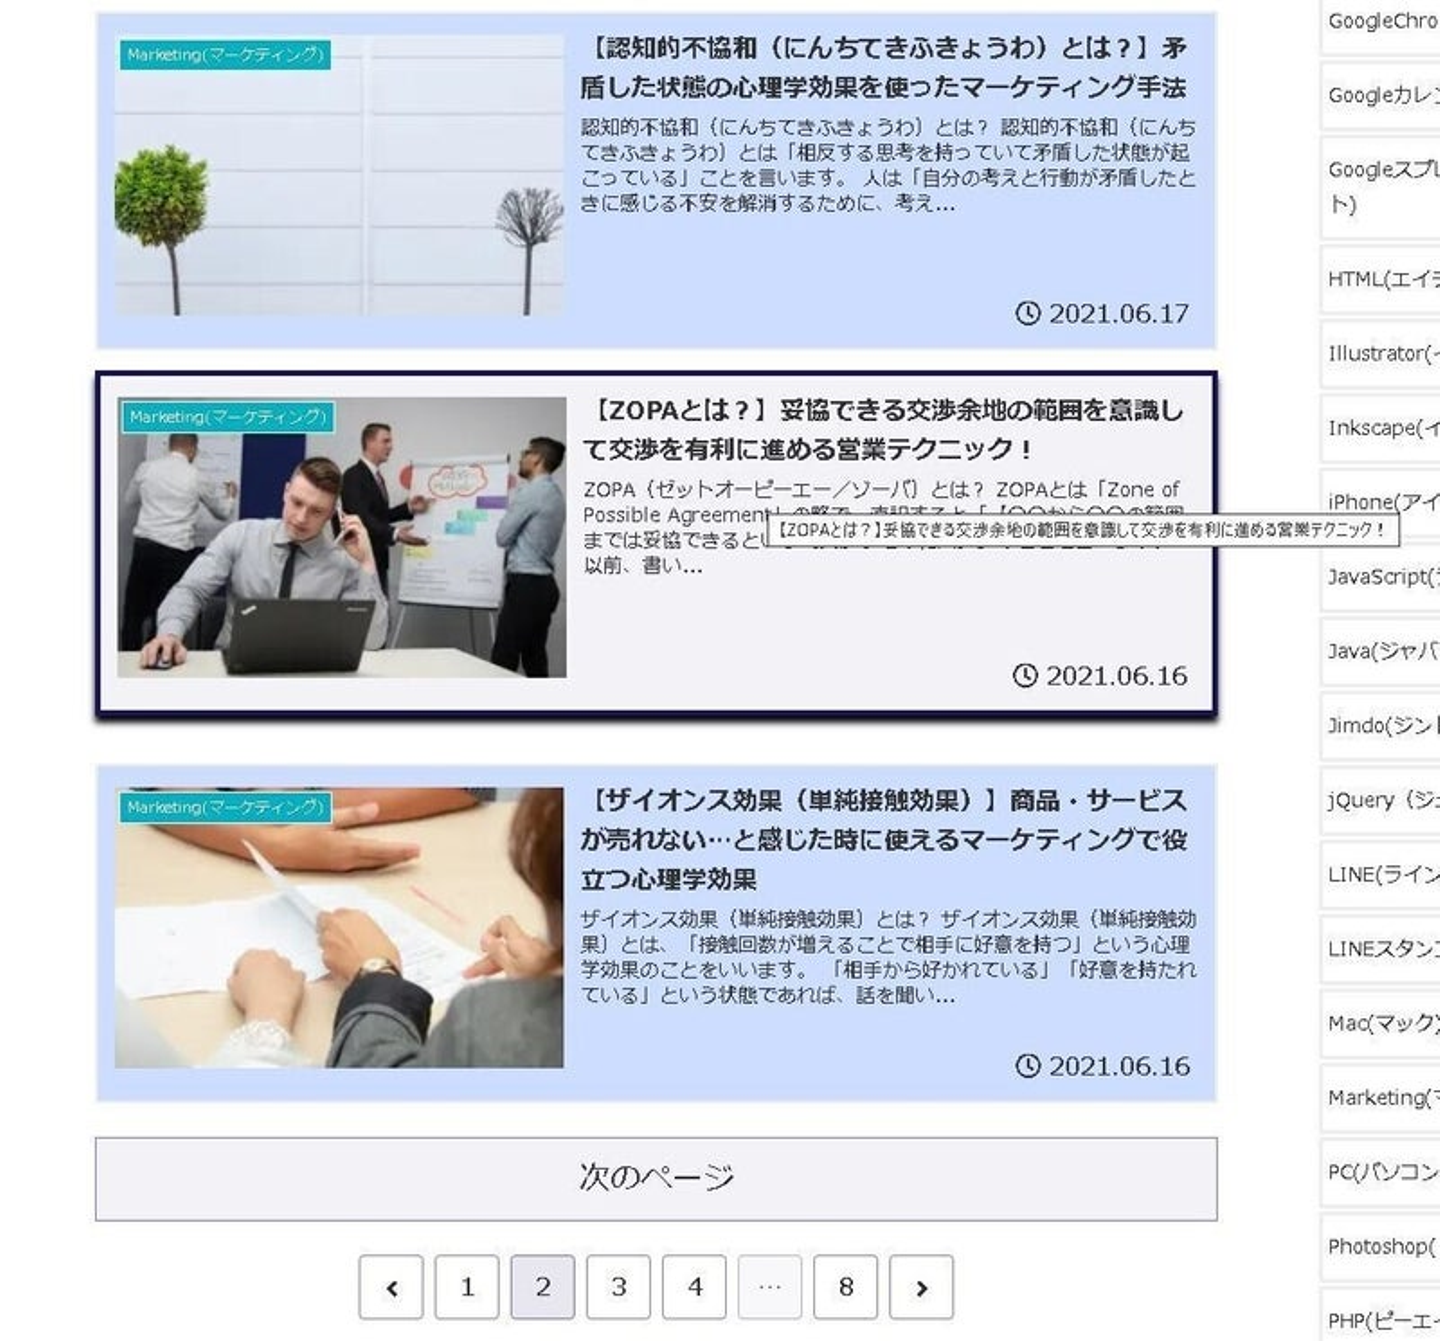Click excerpt text of ザイオンス効果 article
This screenshot has width=1440, height=1341.
pos(888,957)
